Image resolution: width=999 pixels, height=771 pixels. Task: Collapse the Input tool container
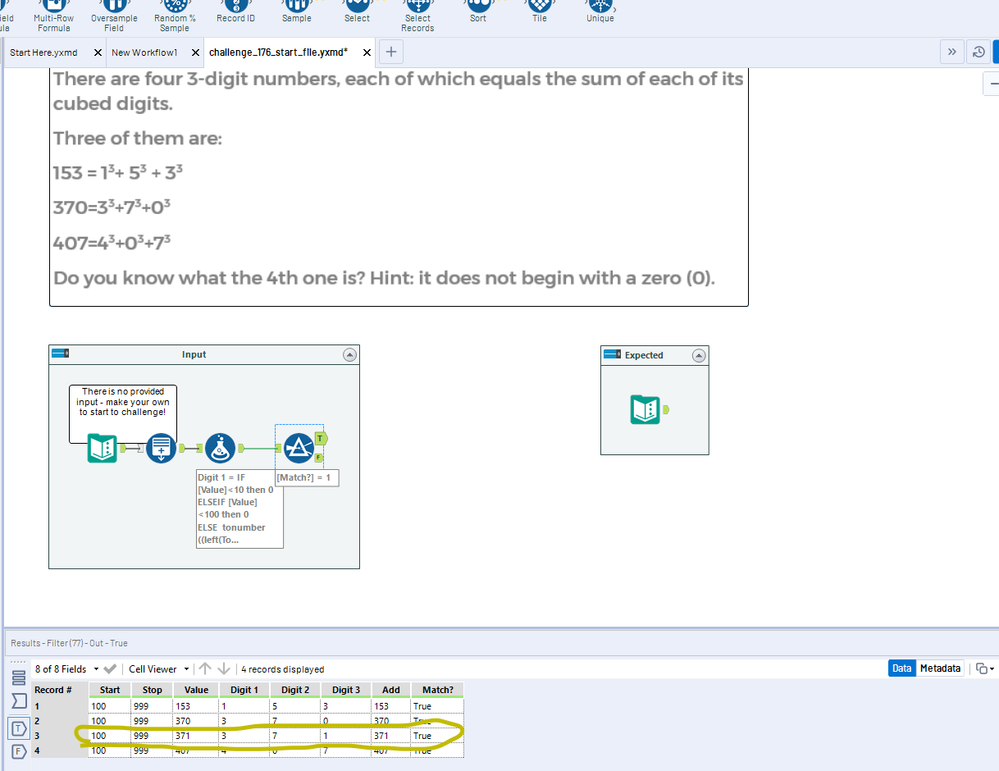350,355
